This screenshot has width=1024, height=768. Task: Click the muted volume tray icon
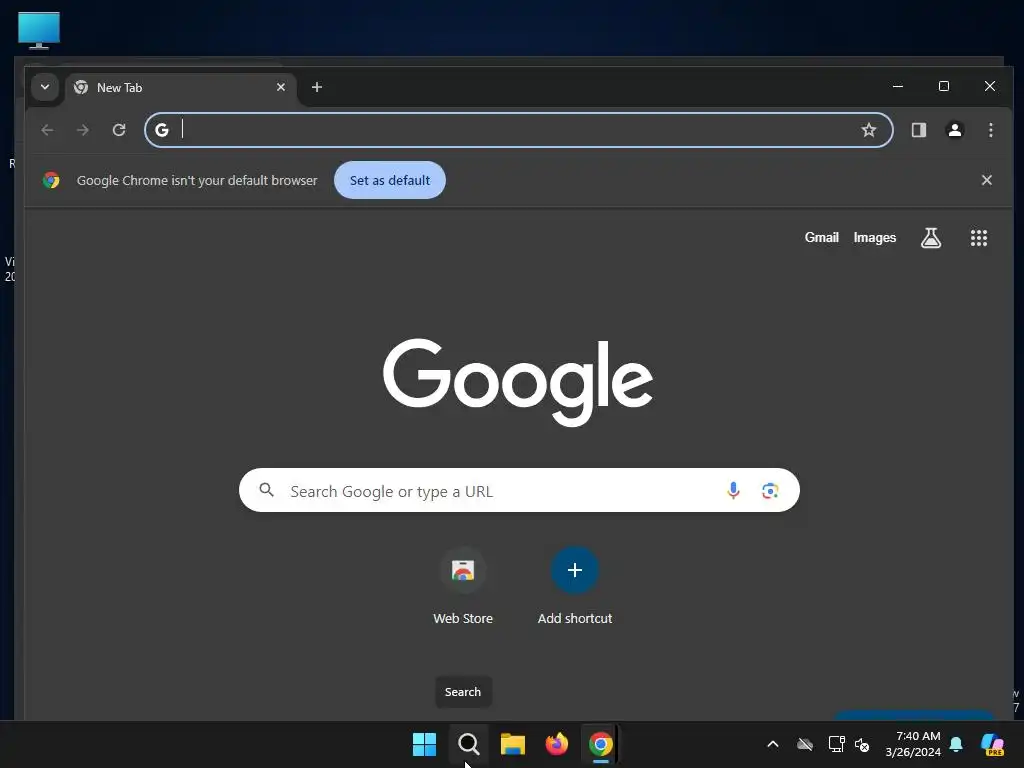pyautogui.click(x=862, y=744)
